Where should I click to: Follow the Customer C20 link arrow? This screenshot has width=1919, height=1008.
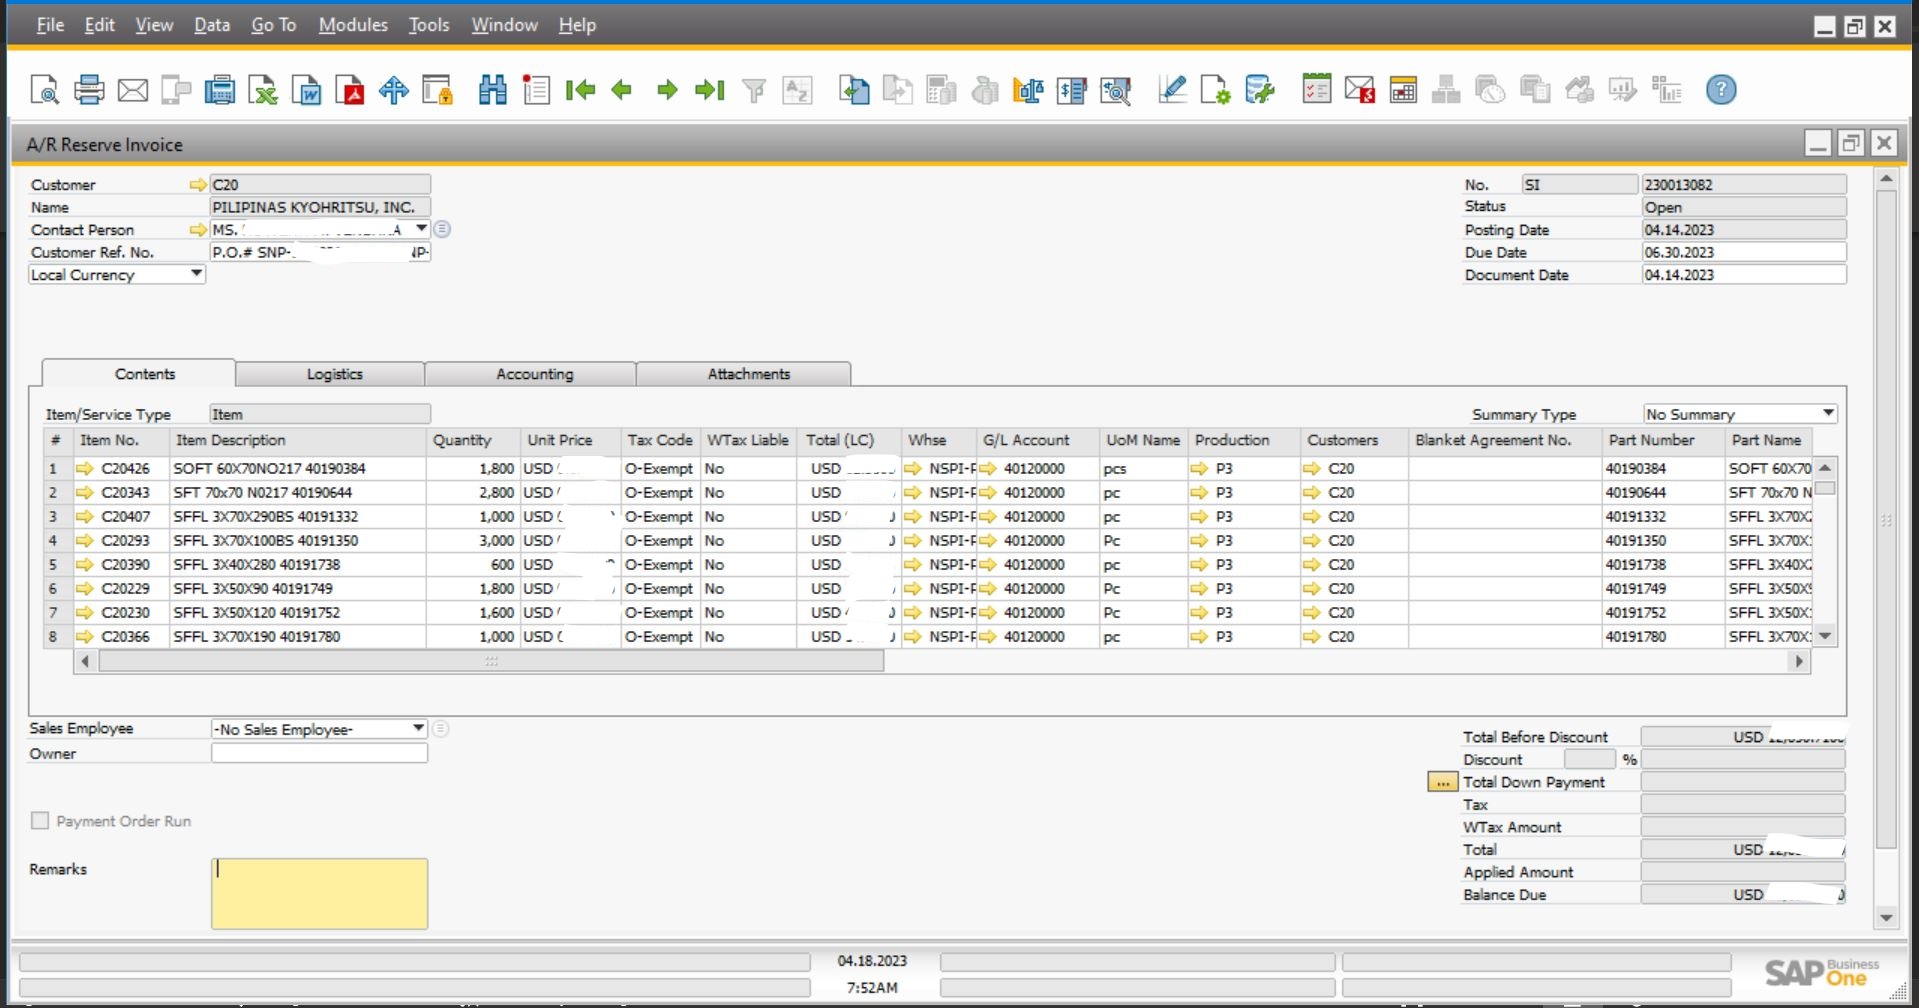[198, 184]
